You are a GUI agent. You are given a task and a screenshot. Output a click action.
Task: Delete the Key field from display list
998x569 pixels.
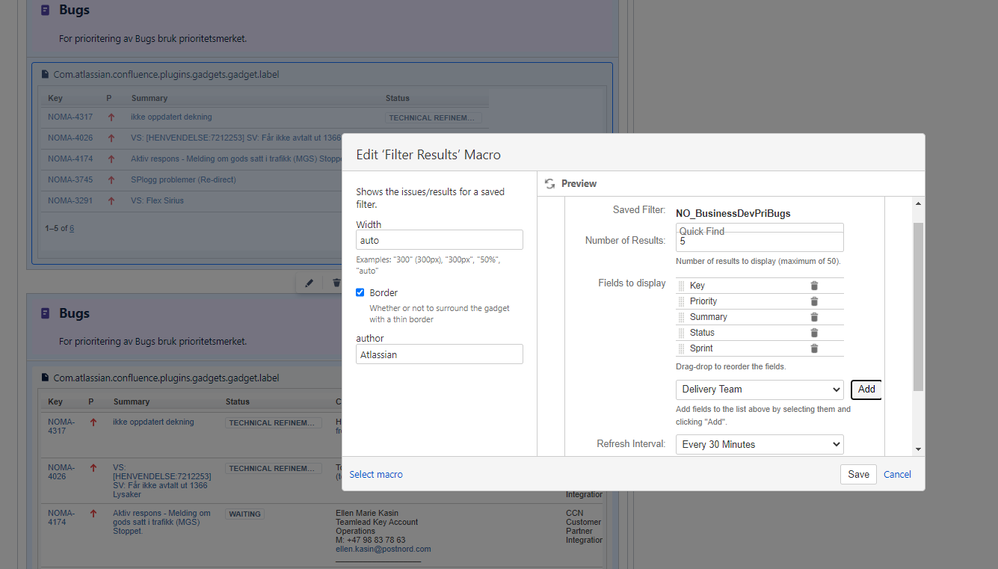click(813, 286)
